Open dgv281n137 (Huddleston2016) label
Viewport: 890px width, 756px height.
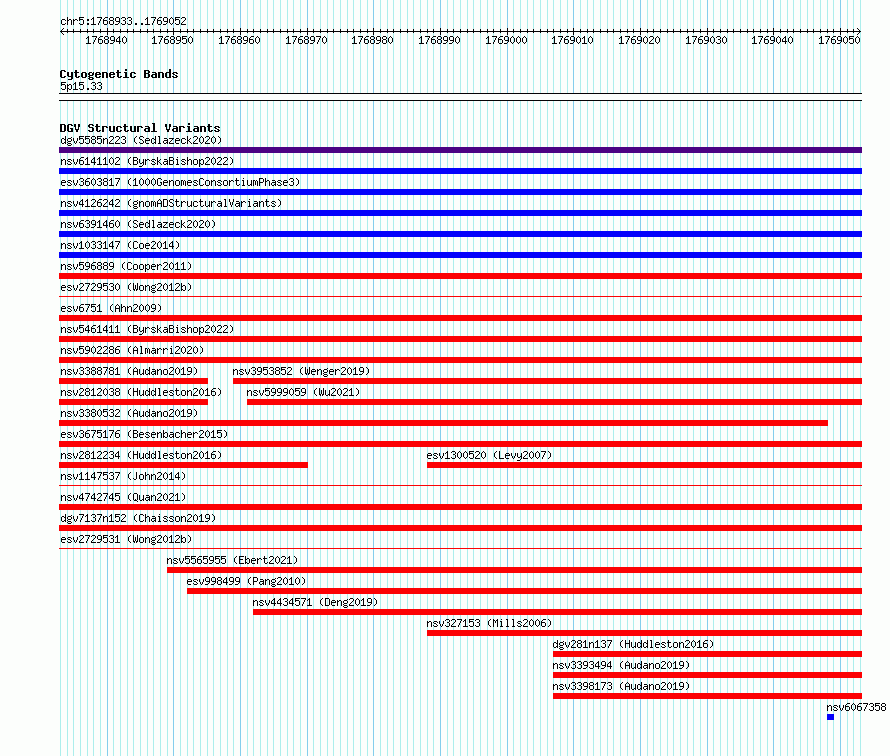point(633,644)
